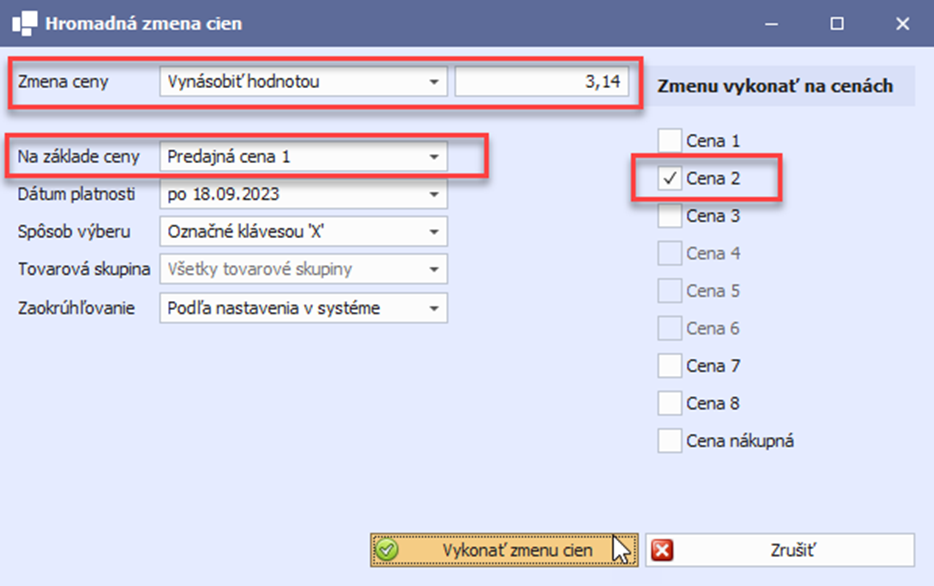This screenshot has width=934, height=586.
Task: Expand the Na základe ceny dropdown
Action: click(x=434, y=157)
